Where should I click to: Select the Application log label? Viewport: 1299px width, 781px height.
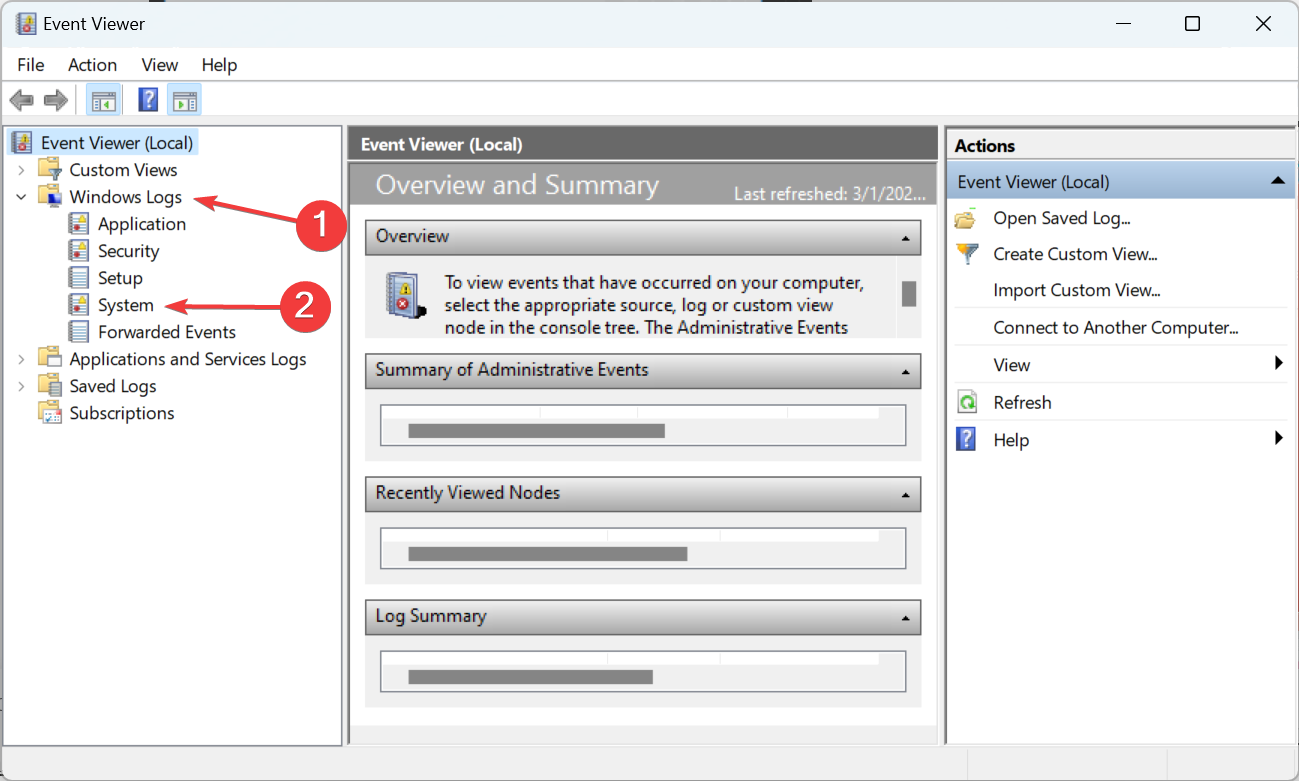(142, 224)
